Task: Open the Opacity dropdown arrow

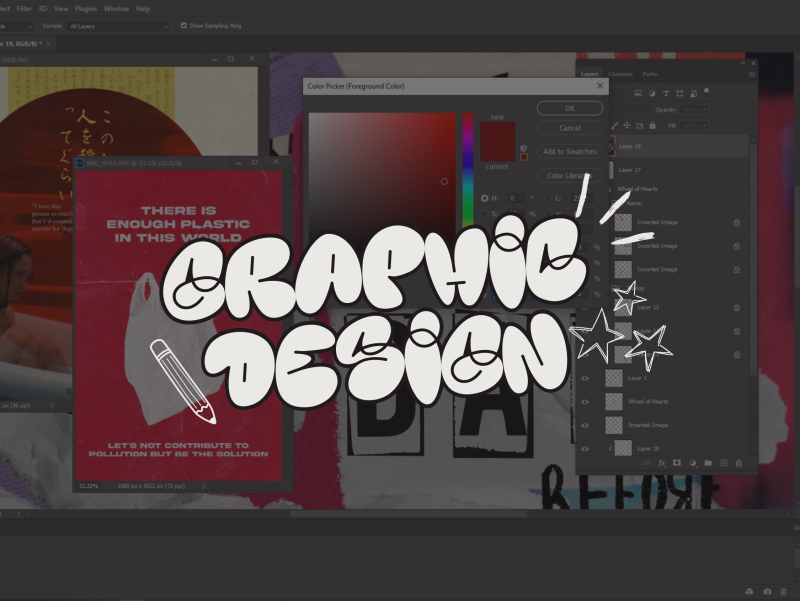Action: (x=706, y=109)
